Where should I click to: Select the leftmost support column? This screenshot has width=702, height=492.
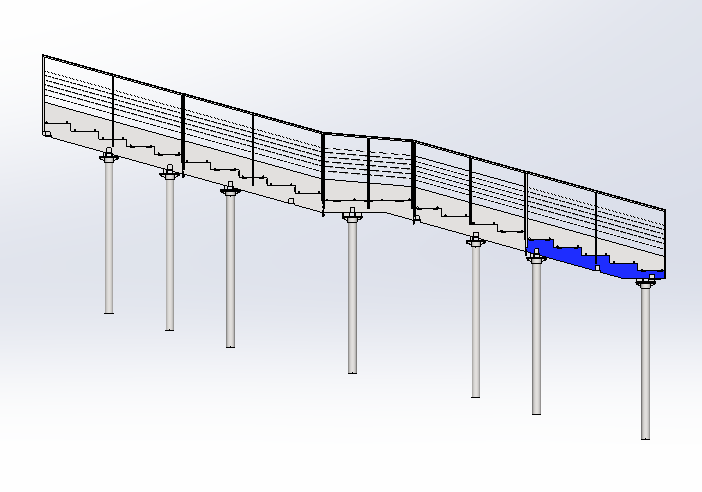(x=109, y=231)
